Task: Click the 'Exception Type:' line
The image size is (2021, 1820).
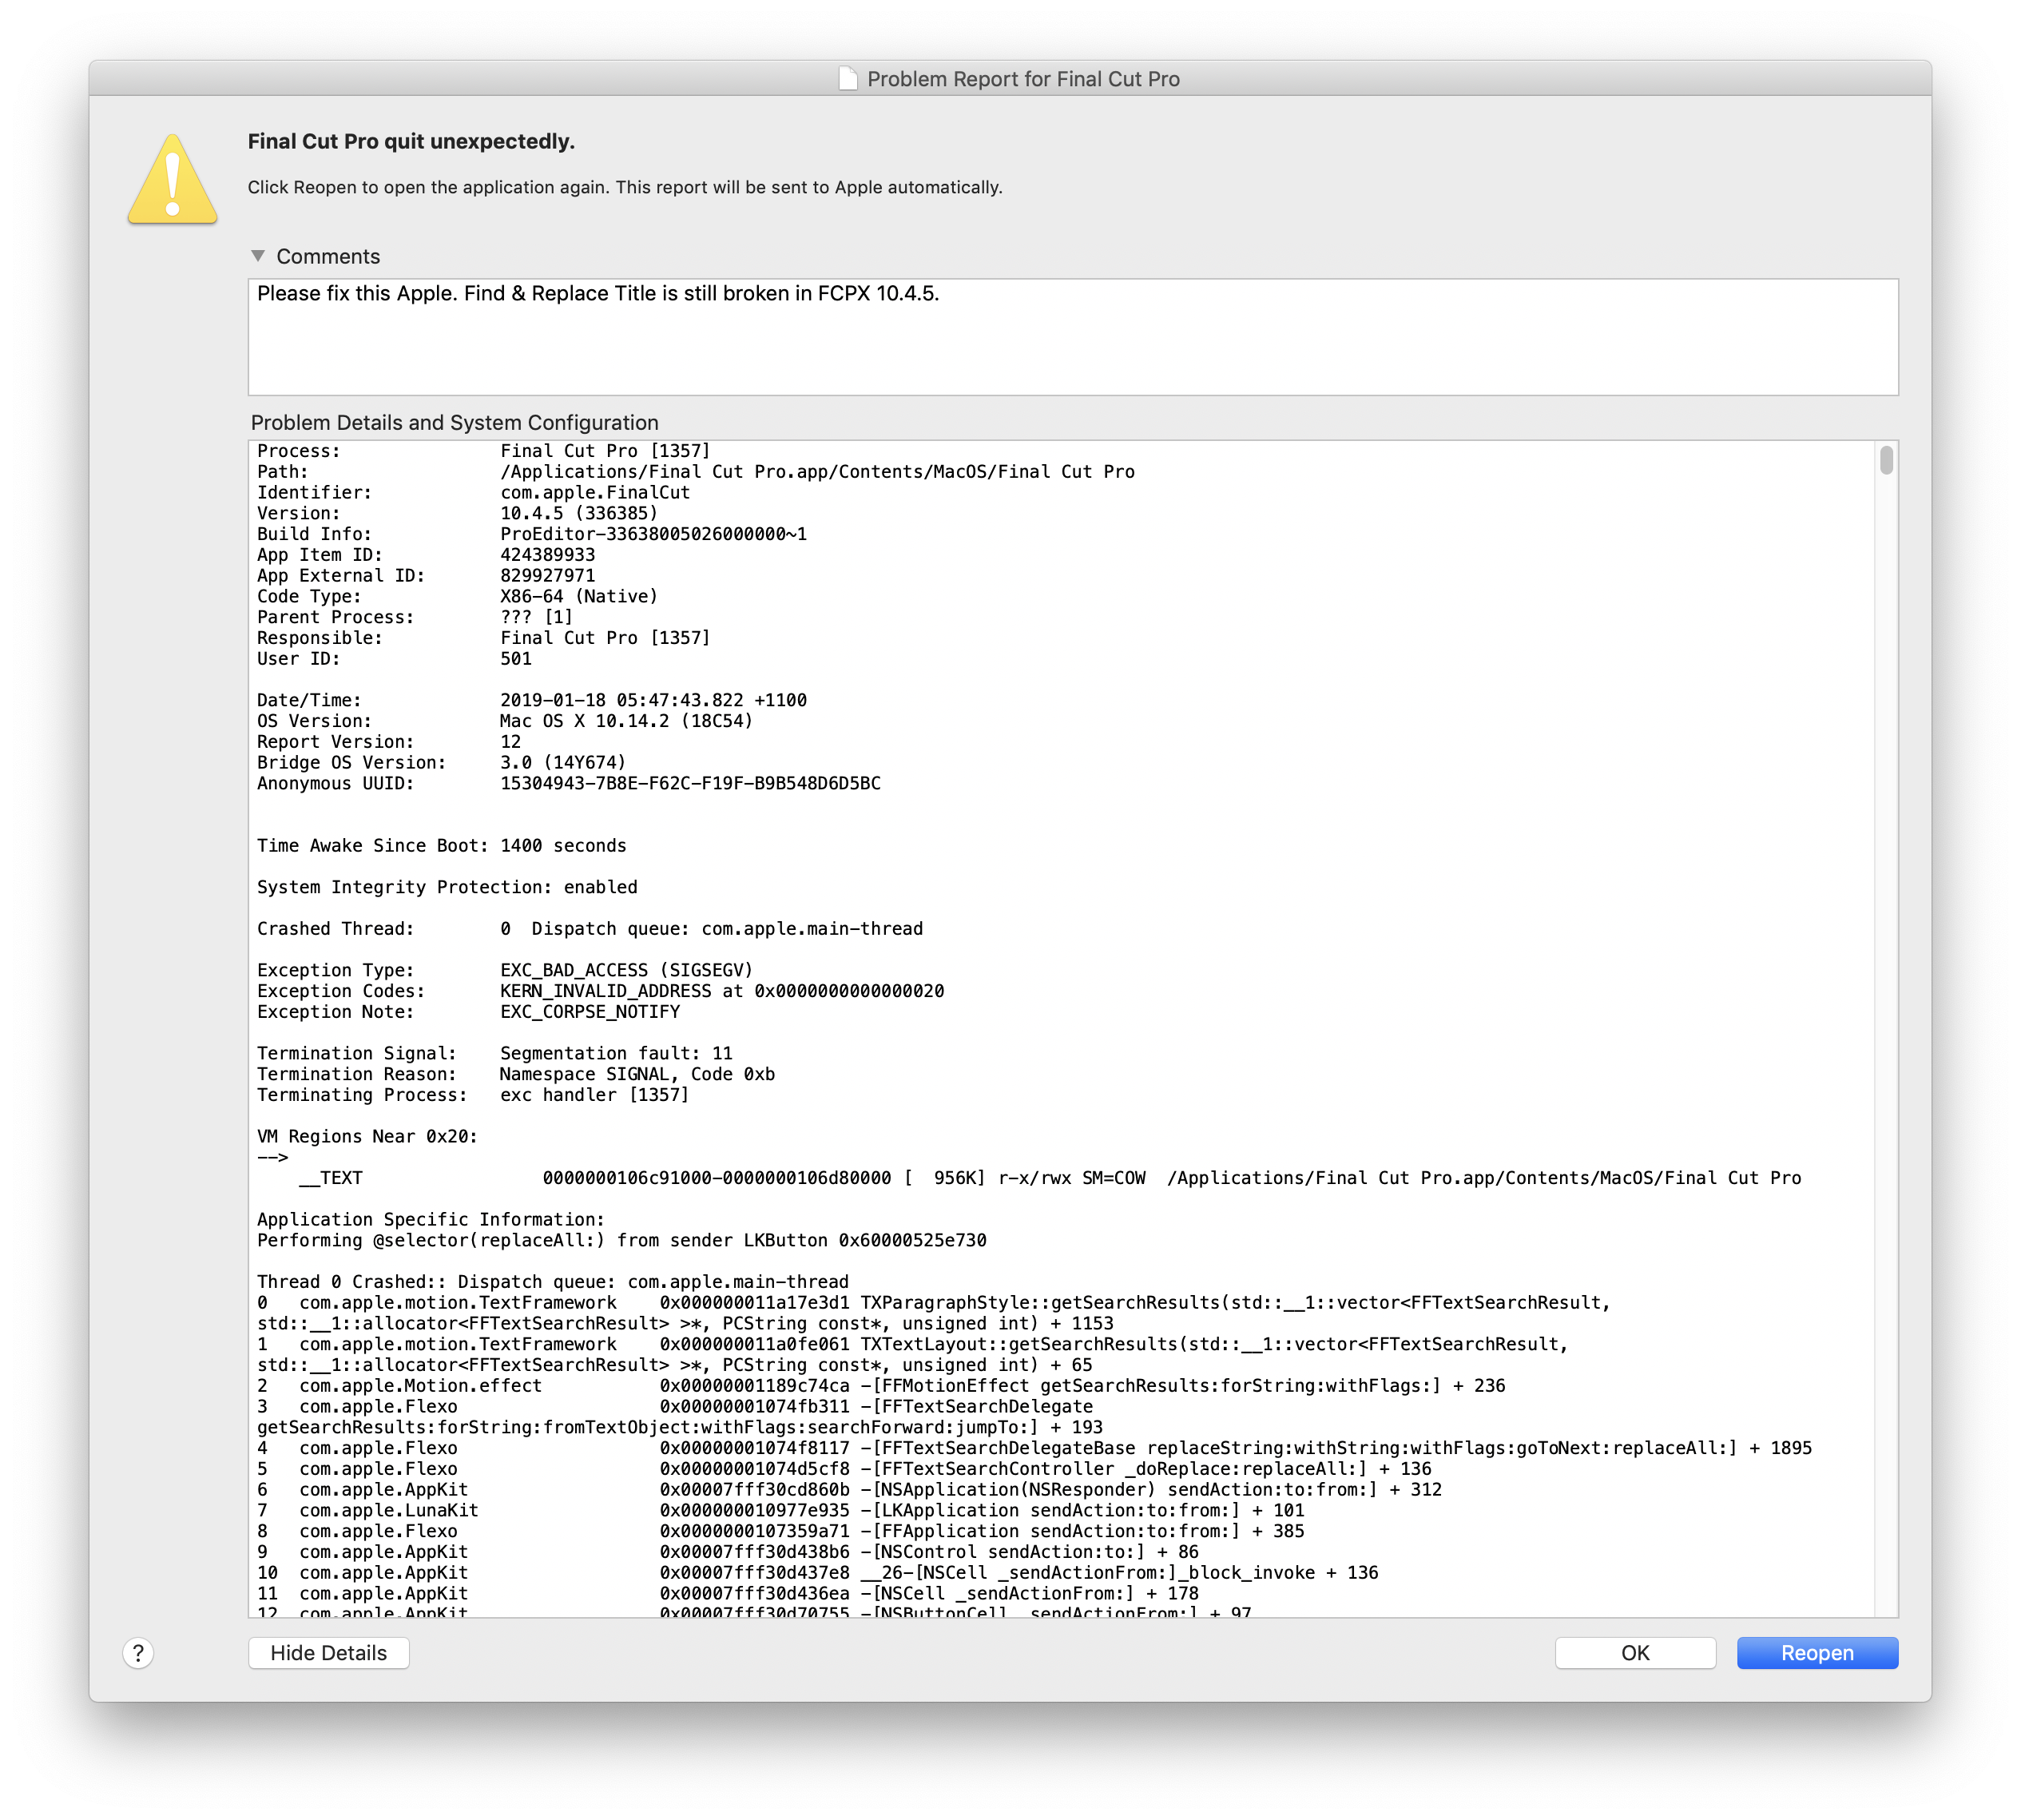Action: coord(505,970)
